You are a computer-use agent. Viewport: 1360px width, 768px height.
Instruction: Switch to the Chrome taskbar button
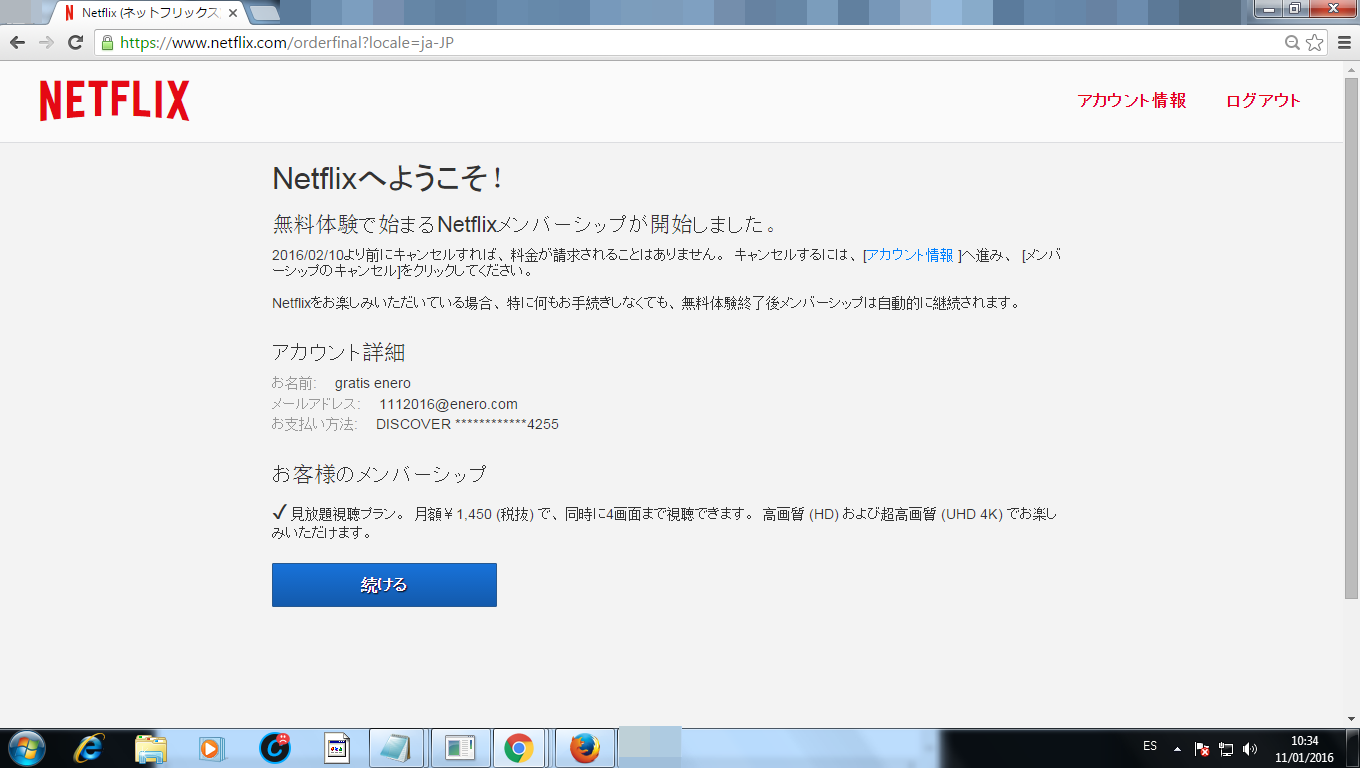point(519,748)
